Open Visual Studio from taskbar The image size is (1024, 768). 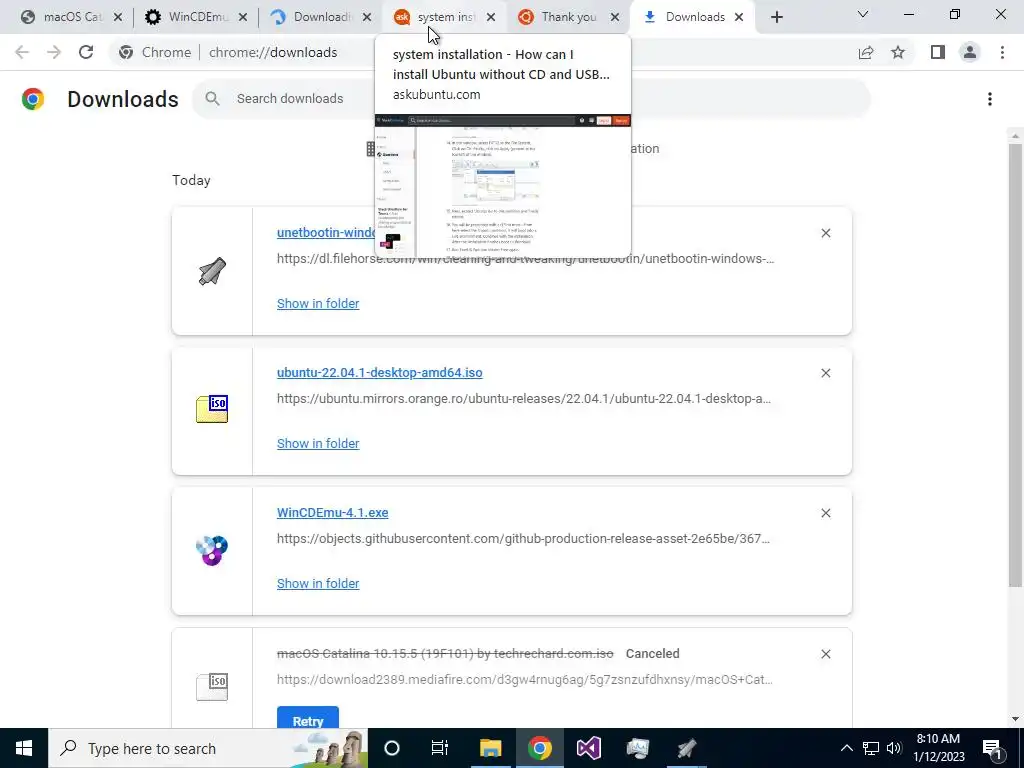588,748
